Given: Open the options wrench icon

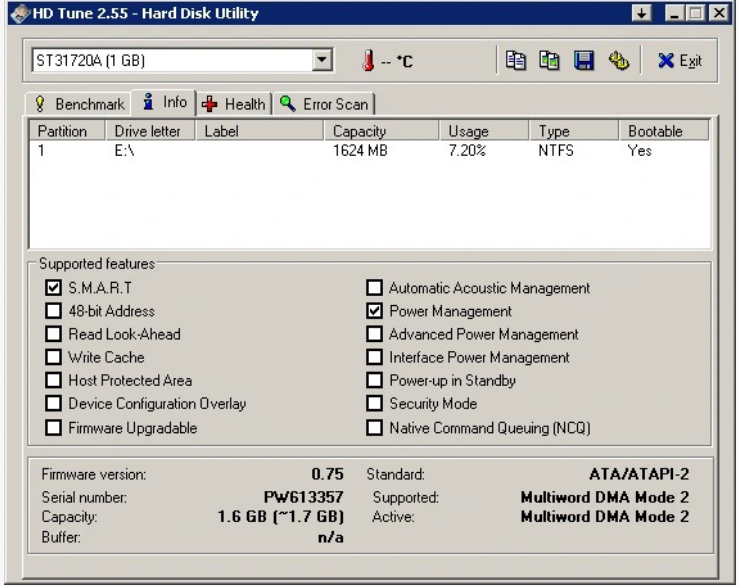Looking at the screenshot, I should tap(618, 61).
